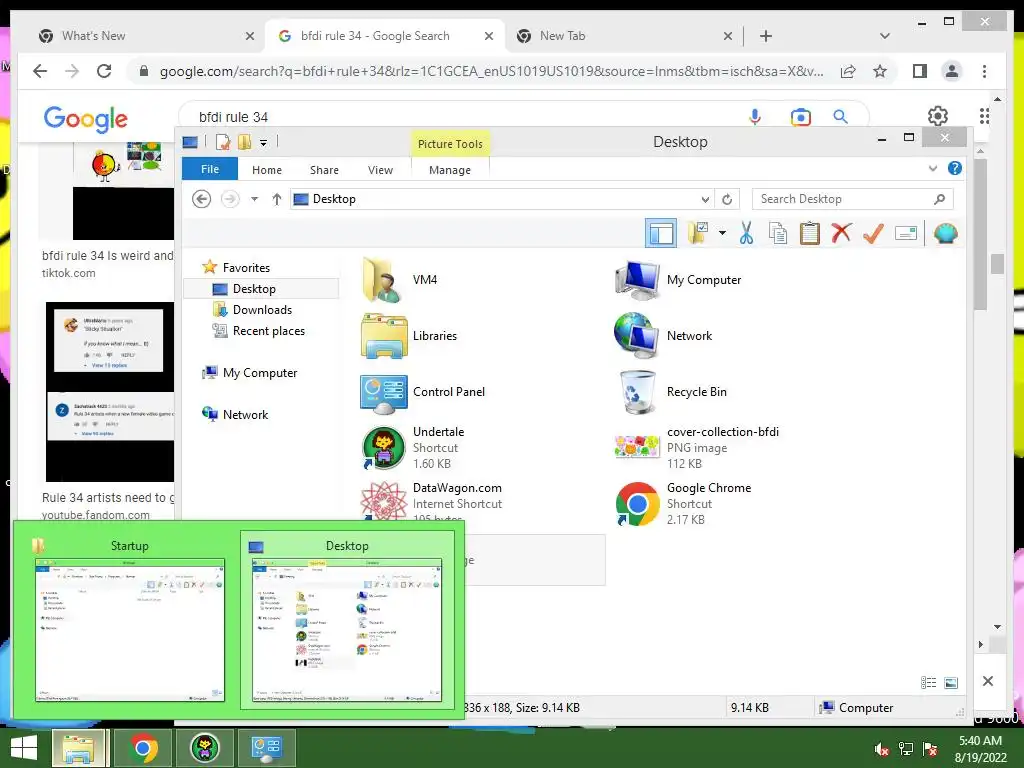
Task: Click the Classic Shell settings icon
Action: pyautogui.click(x=946, y=233)
